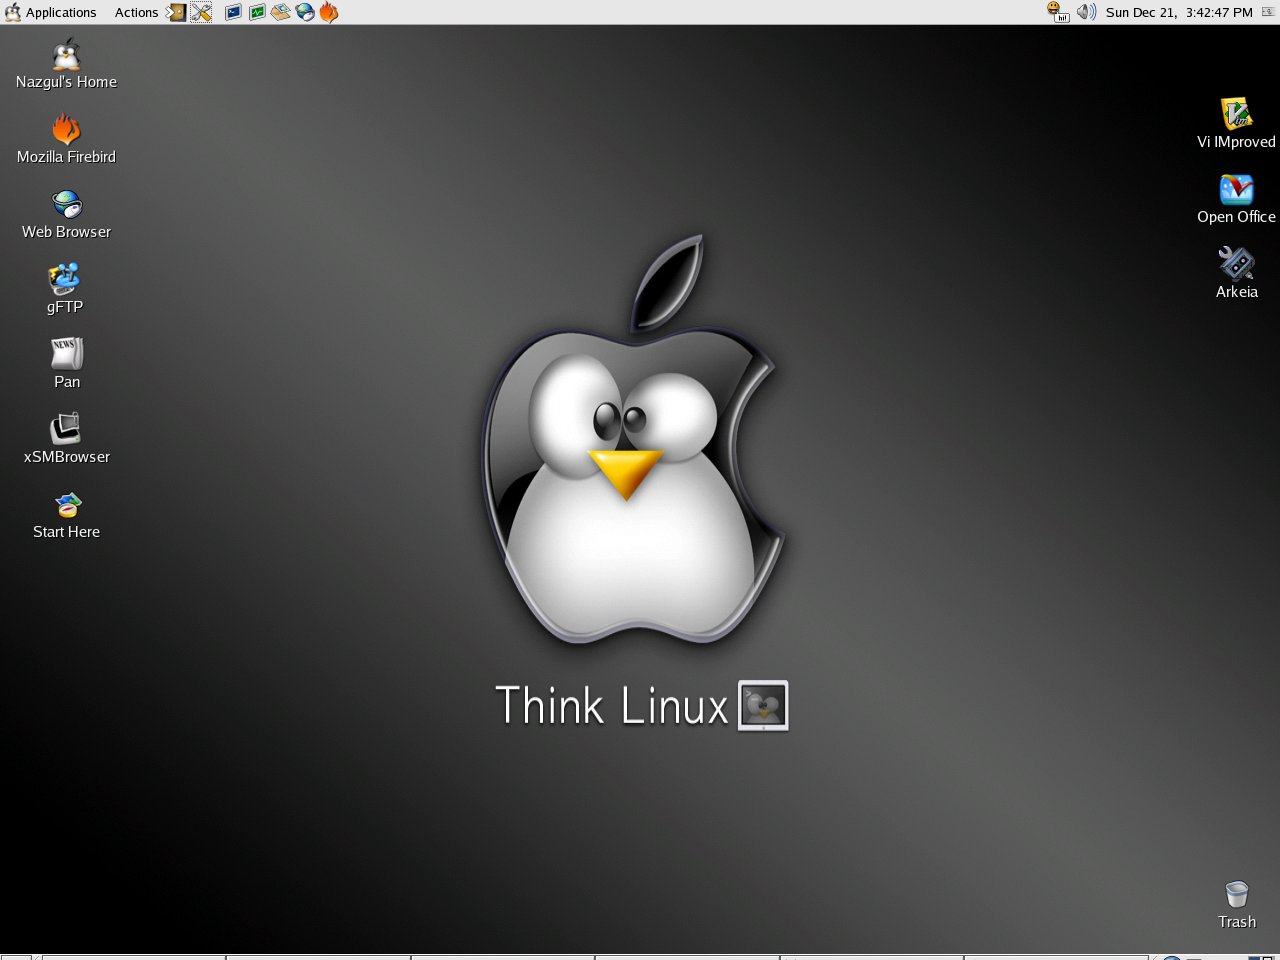Click the log out door icon in panel
Viewport: 1280px width, 960px height.
point(176,12)
